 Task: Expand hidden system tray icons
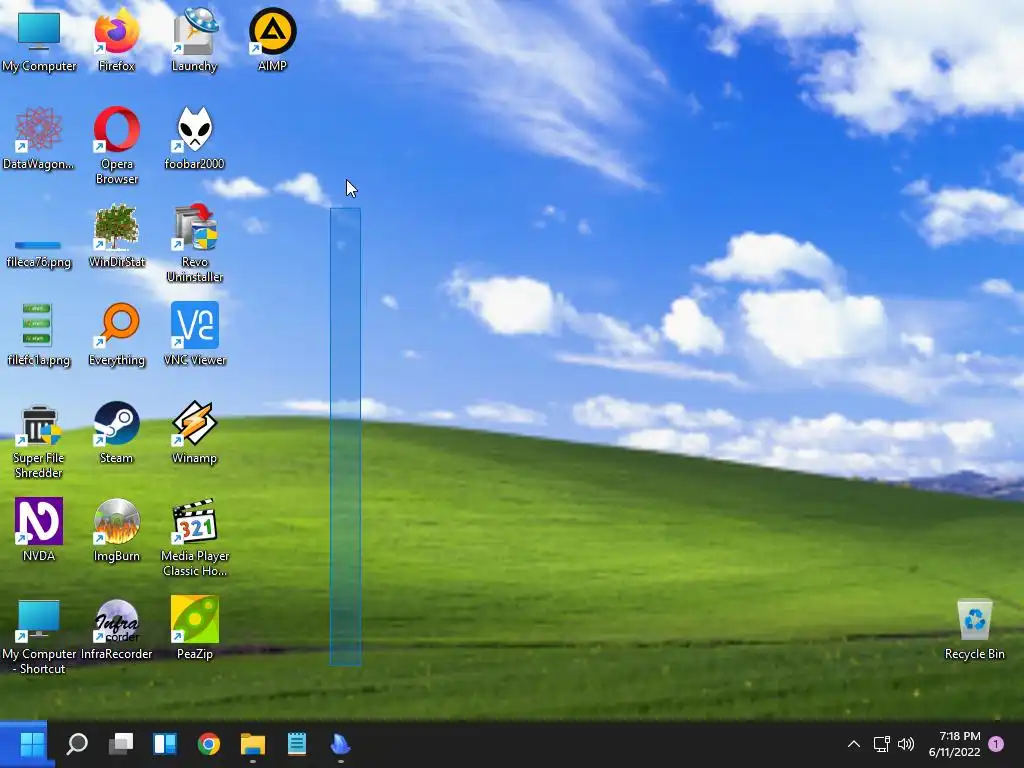[x=854, y=744]
